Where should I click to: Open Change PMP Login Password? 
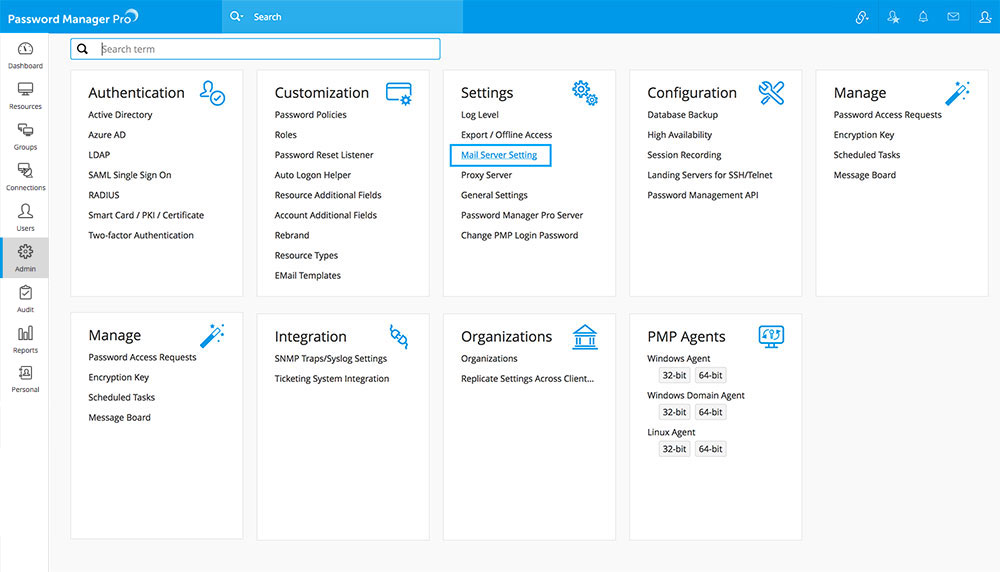point(519,235)
